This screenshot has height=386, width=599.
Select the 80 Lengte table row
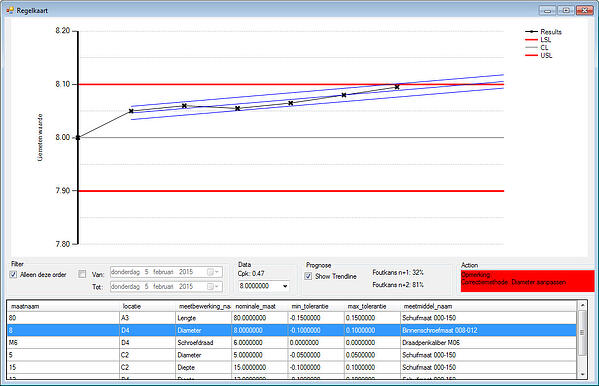292,318
